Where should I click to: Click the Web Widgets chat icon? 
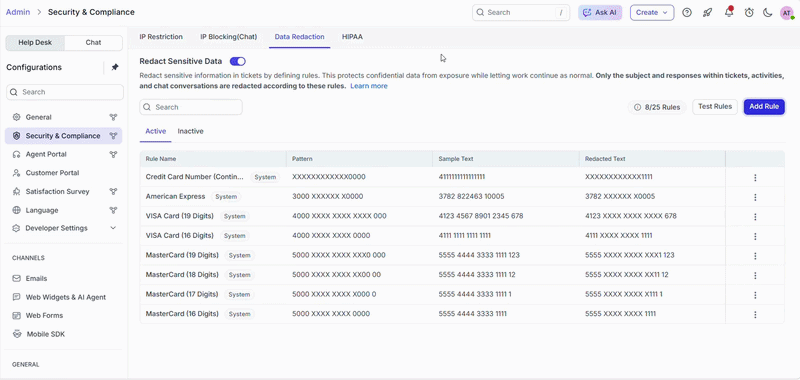[16, 297]
